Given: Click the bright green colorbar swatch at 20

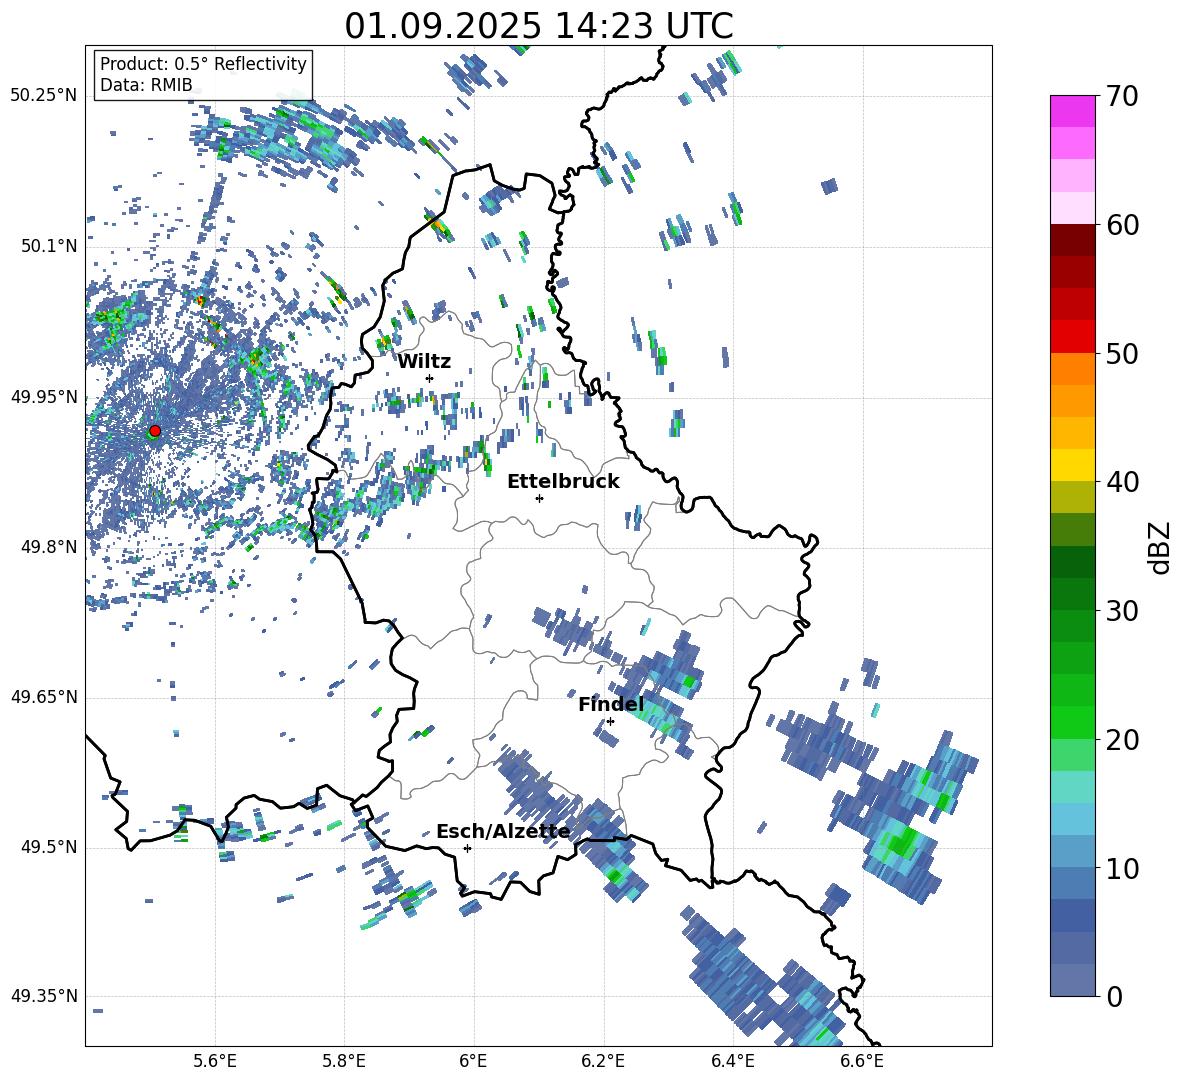Looking at the screenshot, I should pyautogui.click(x=1072, y=722).
